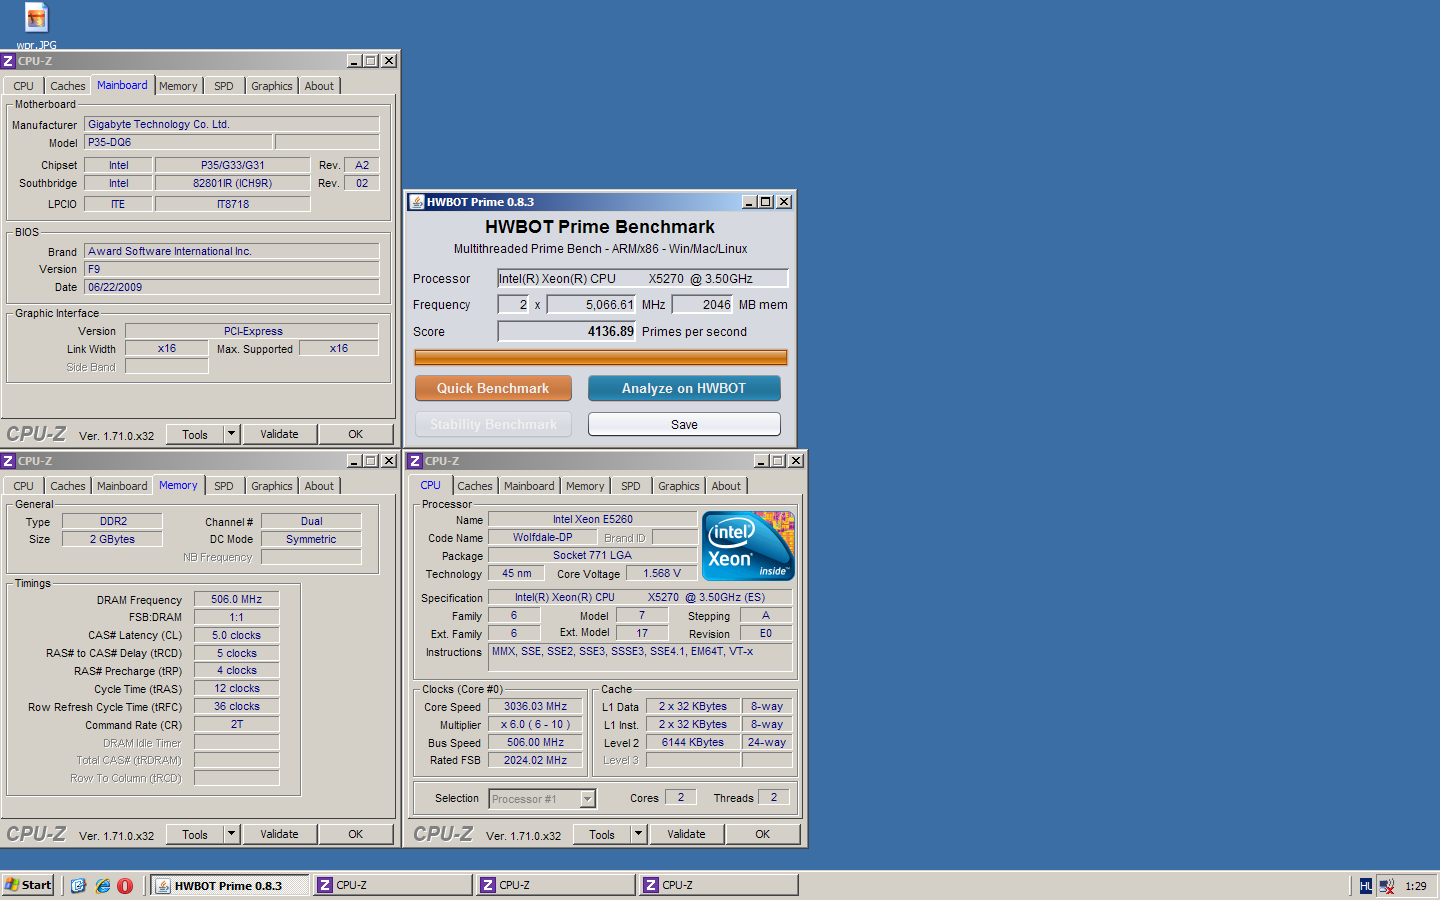The width and height of the screenshot is (1440, 900).
Task: Click the Level 2 6144 KBytes value
Action: pyautogui.click(x=693, y=742)
